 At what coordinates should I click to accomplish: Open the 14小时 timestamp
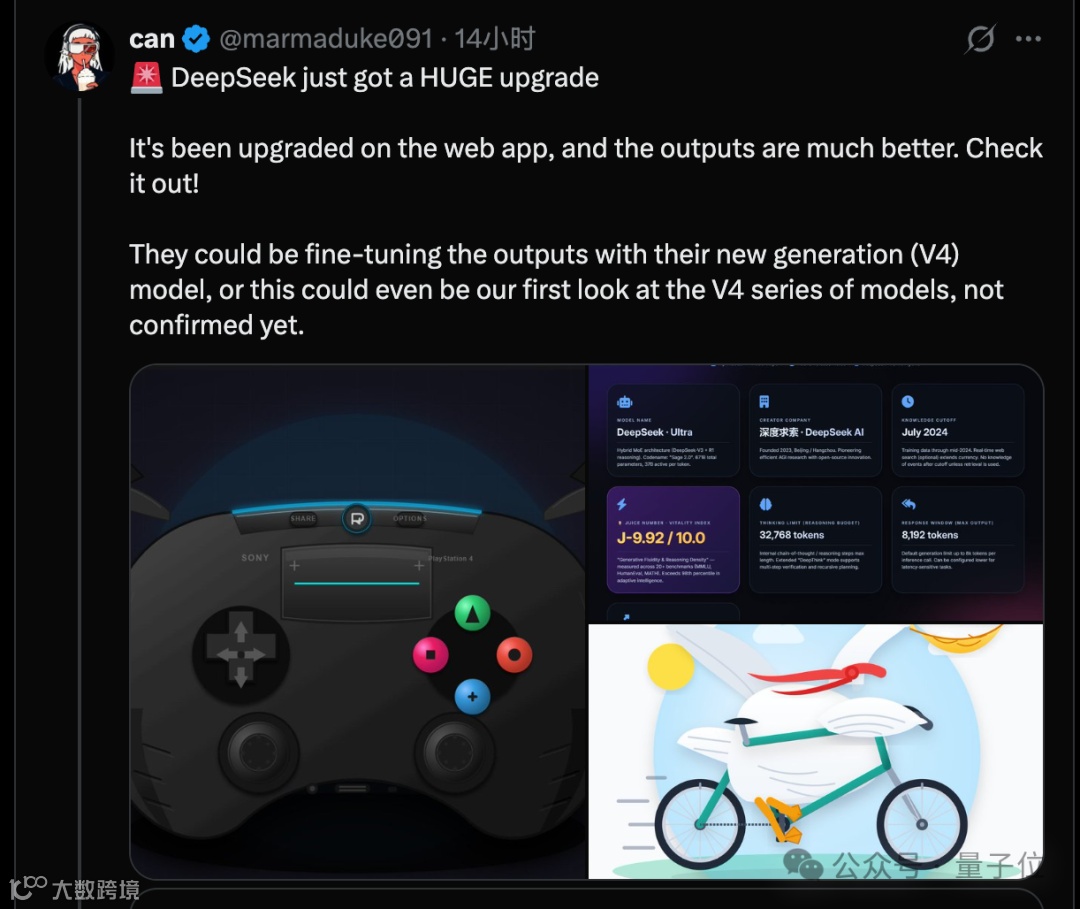[495, 39]
